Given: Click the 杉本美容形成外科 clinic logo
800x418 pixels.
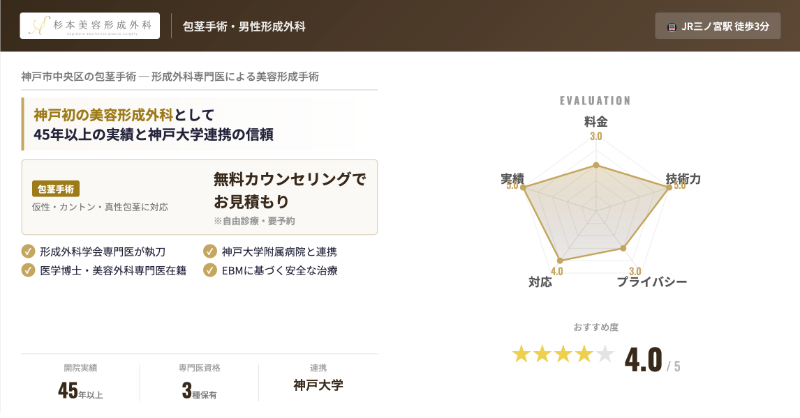Looking at the screenshot, I should pos(90,26).
